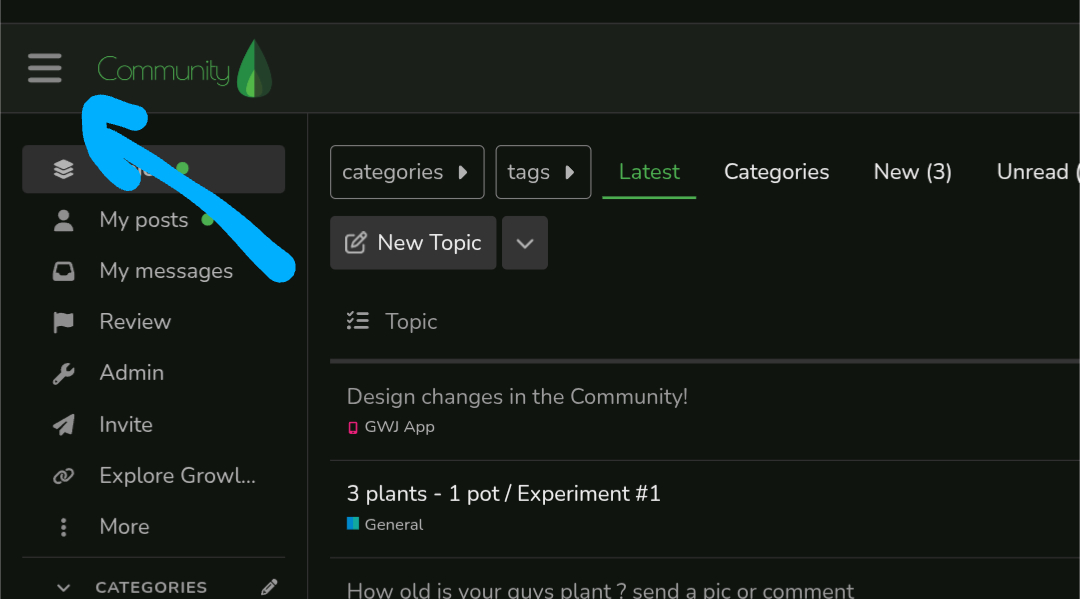Open dropdown arrow beside New Topic
1080x599 pixels.
525,243
